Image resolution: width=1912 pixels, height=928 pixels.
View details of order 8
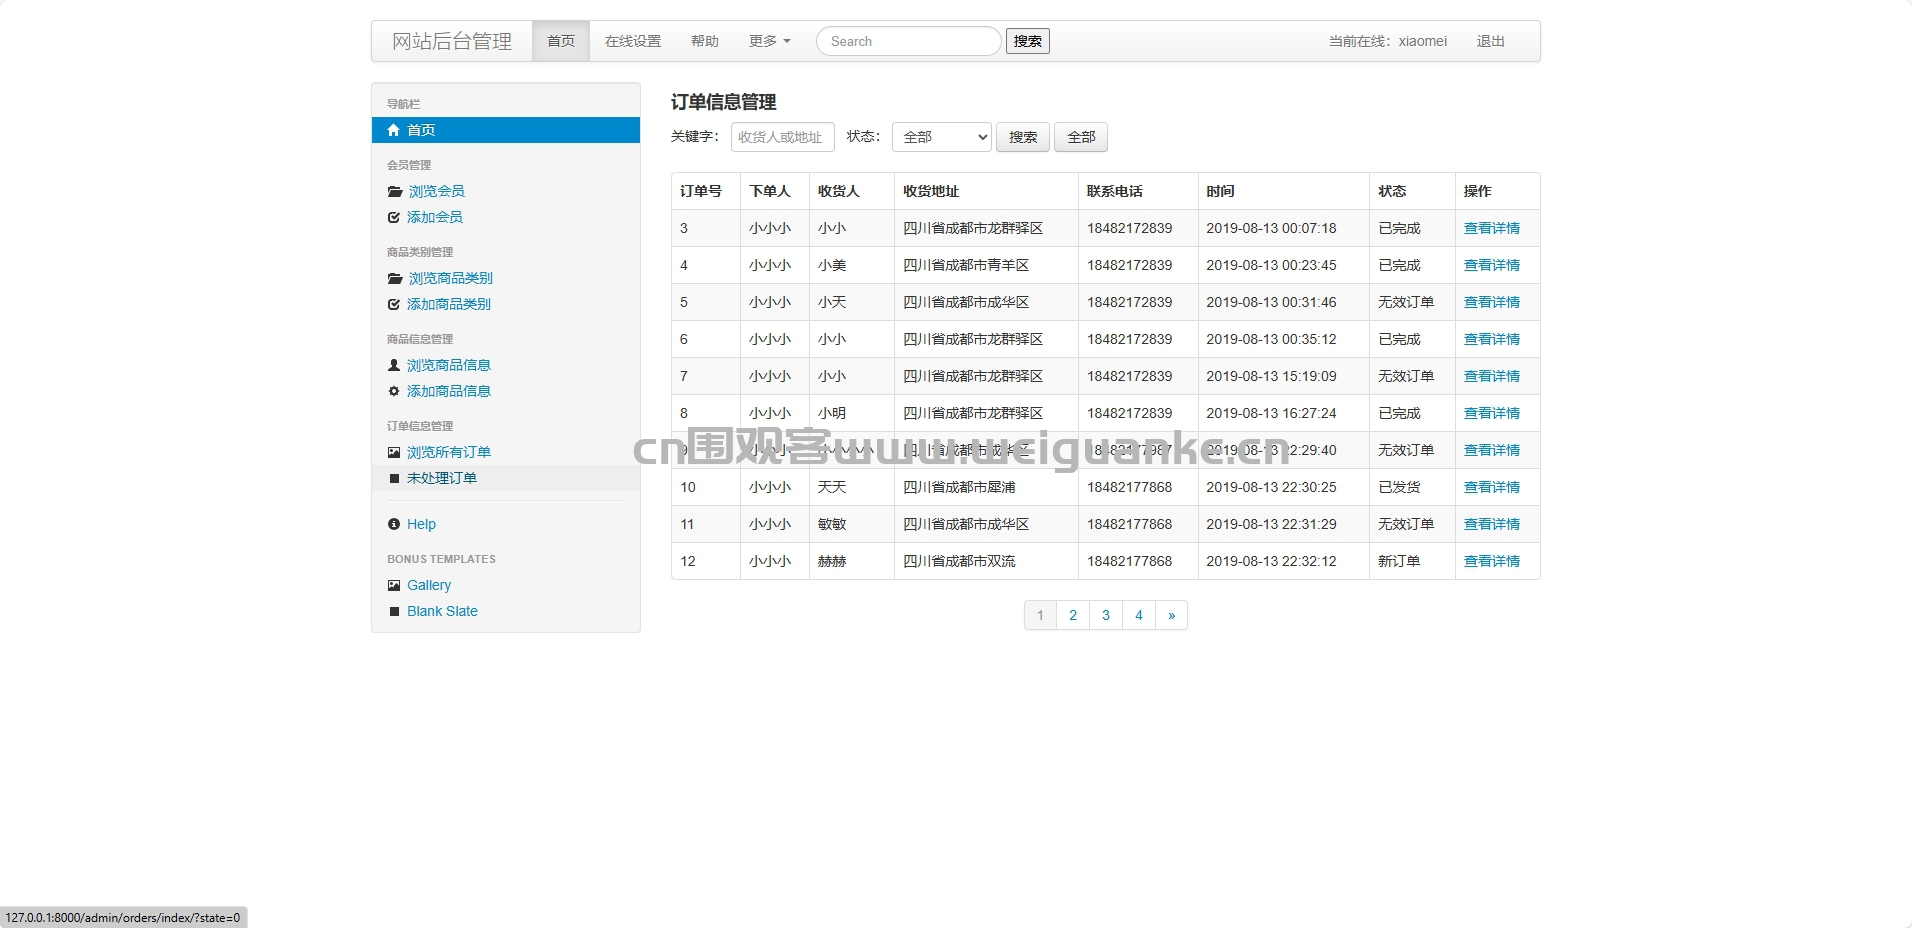[1492, 413]
